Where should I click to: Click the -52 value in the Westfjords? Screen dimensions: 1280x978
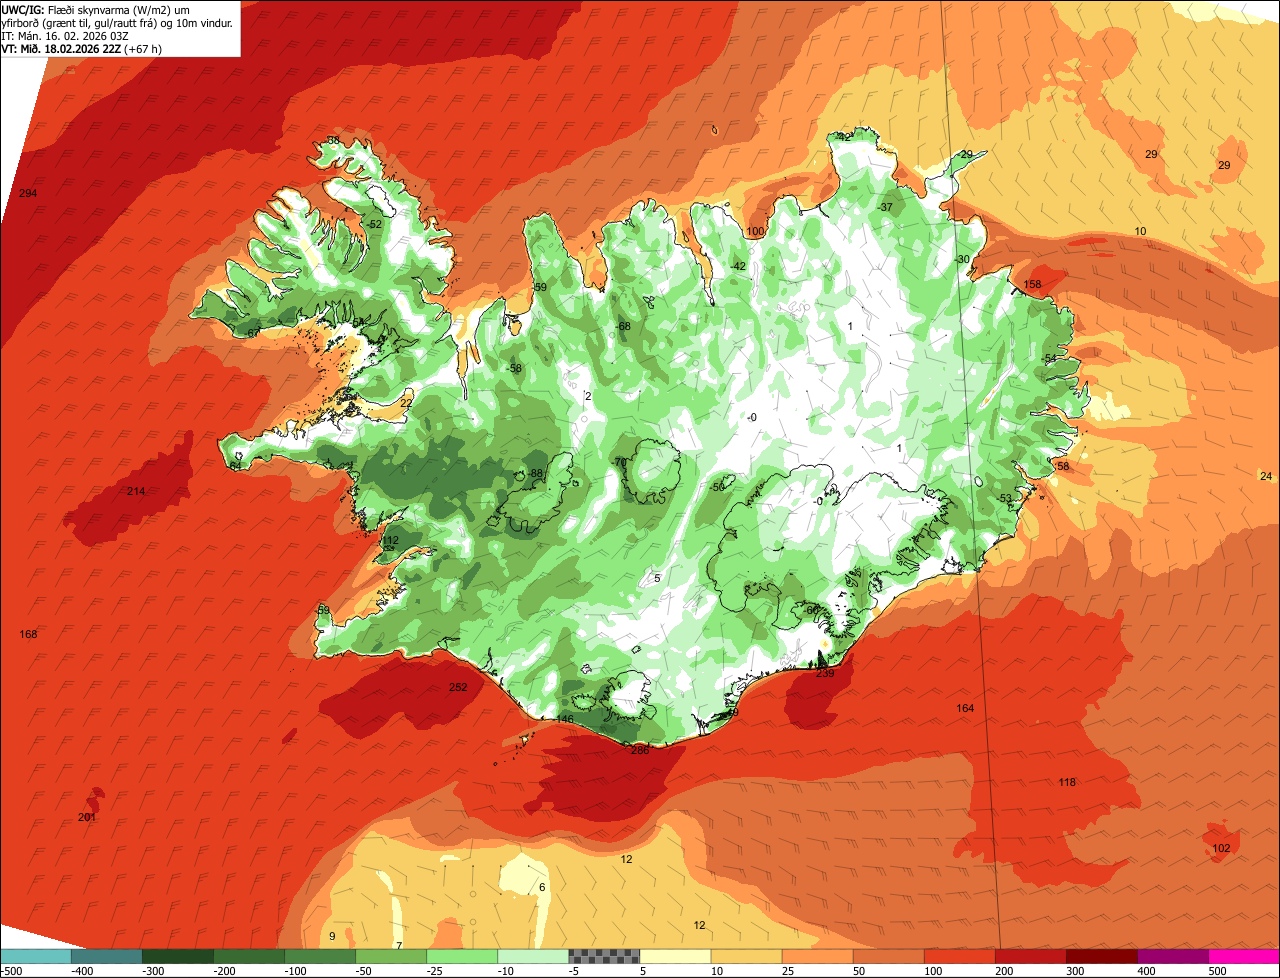[x=374, y=225]
